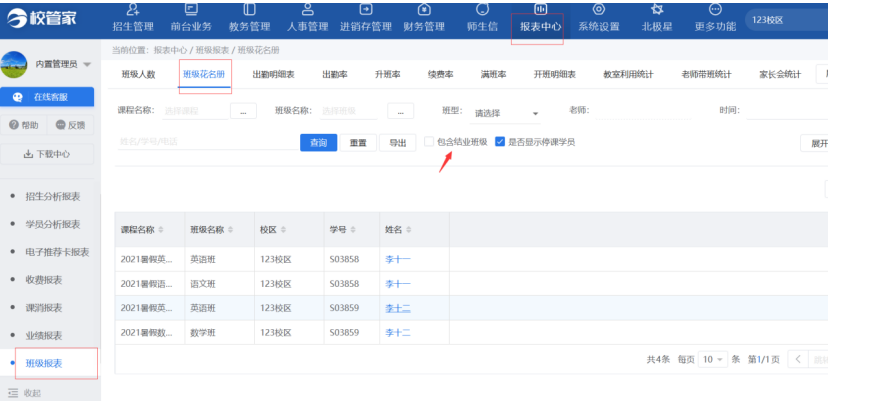Click the 课程名称 选择课程 field

click(x=195, y=111)
